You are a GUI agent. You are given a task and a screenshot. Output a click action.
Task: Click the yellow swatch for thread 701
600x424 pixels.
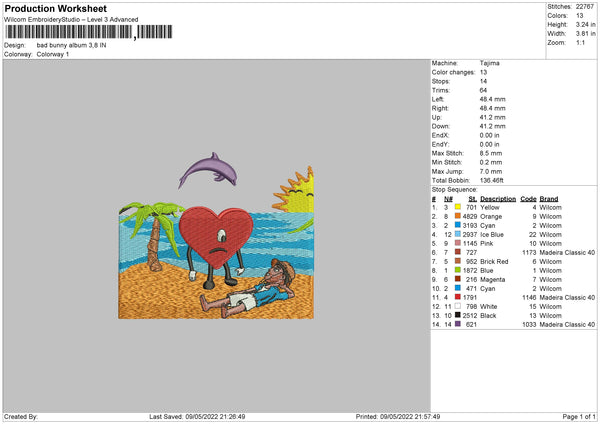coord(458,207)
